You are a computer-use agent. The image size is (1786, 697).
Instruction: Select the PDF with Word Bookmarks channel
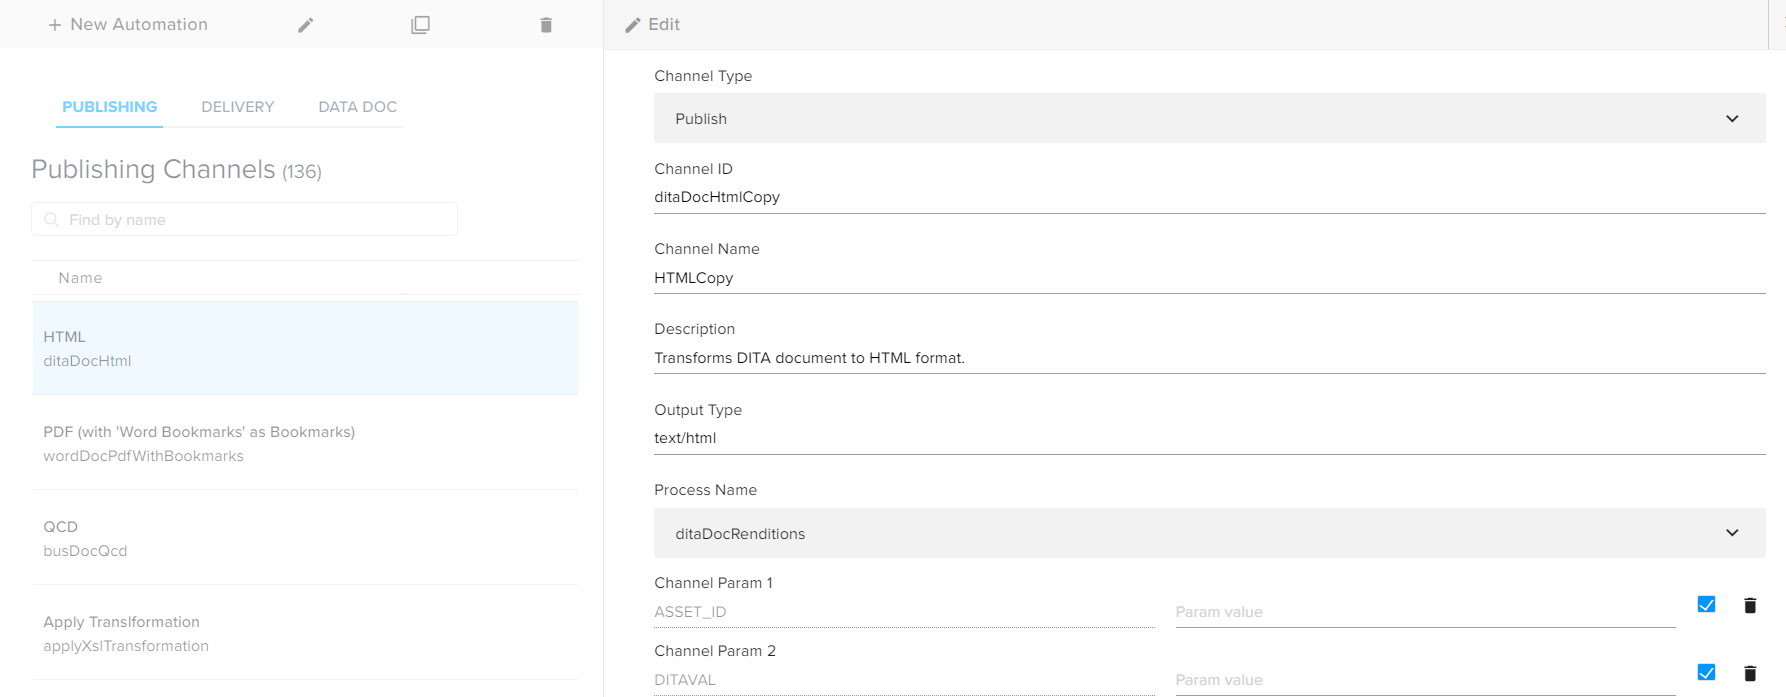point(305,443)
